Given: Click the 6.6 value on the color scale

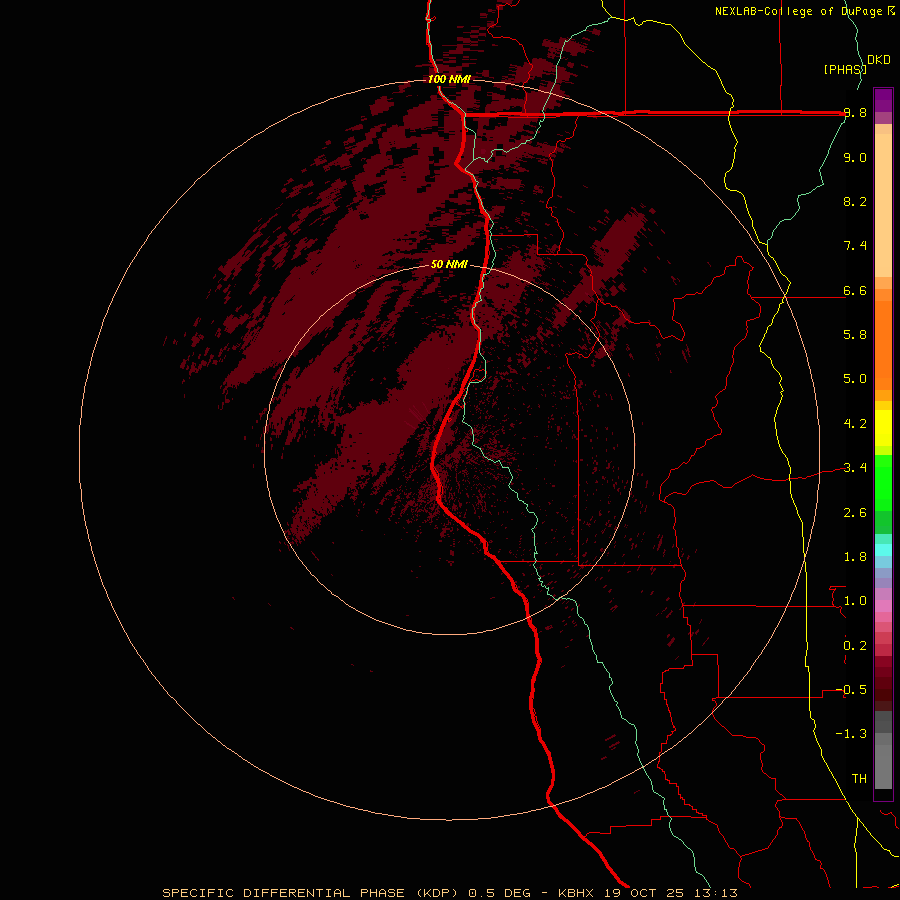Looking at the screenshot, I should click(855, 290).
